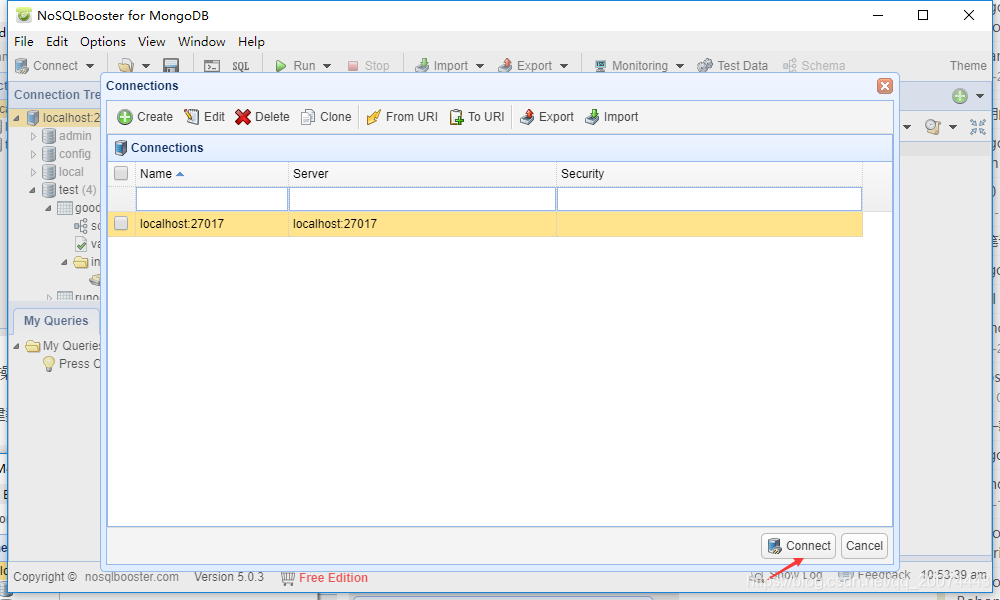Open the Run dropdown arrow
This screenshot has width=1000, height=600.
click(327, 66)
